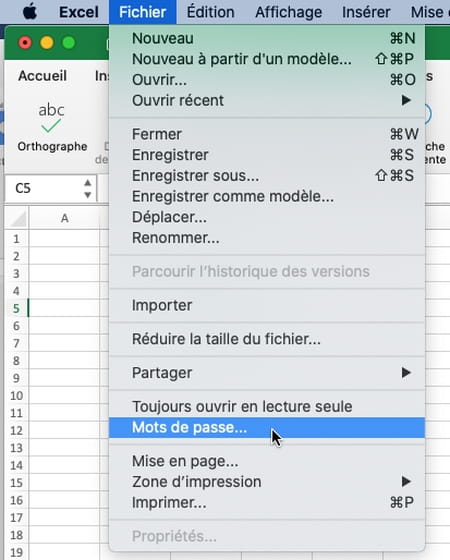The width and height of the screenshot is (450, 560).
Task: Select row 5 header
Action: point(16,308)
